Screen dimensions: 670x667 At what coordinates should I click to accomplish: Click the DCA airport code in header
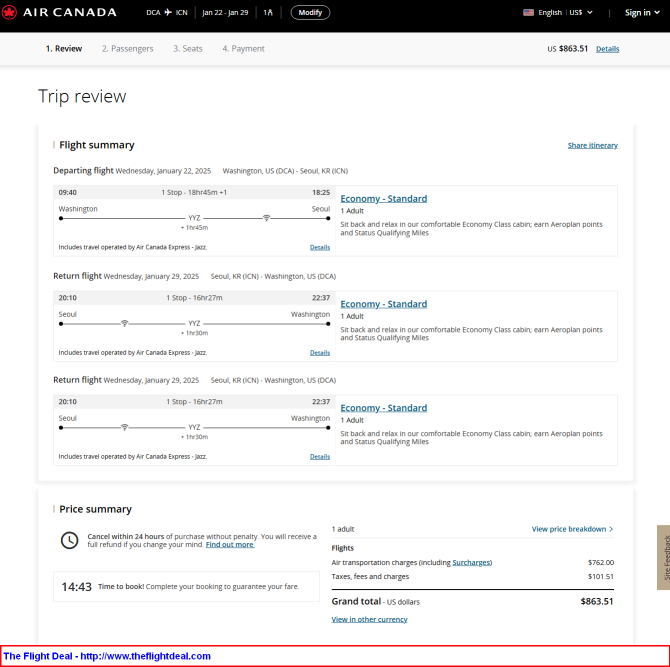tap(153, 12)
